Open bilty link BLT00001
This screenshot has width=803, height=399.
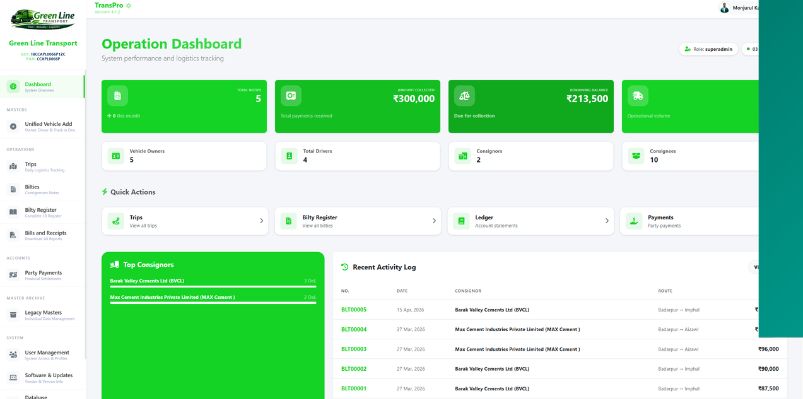point(354,388)
